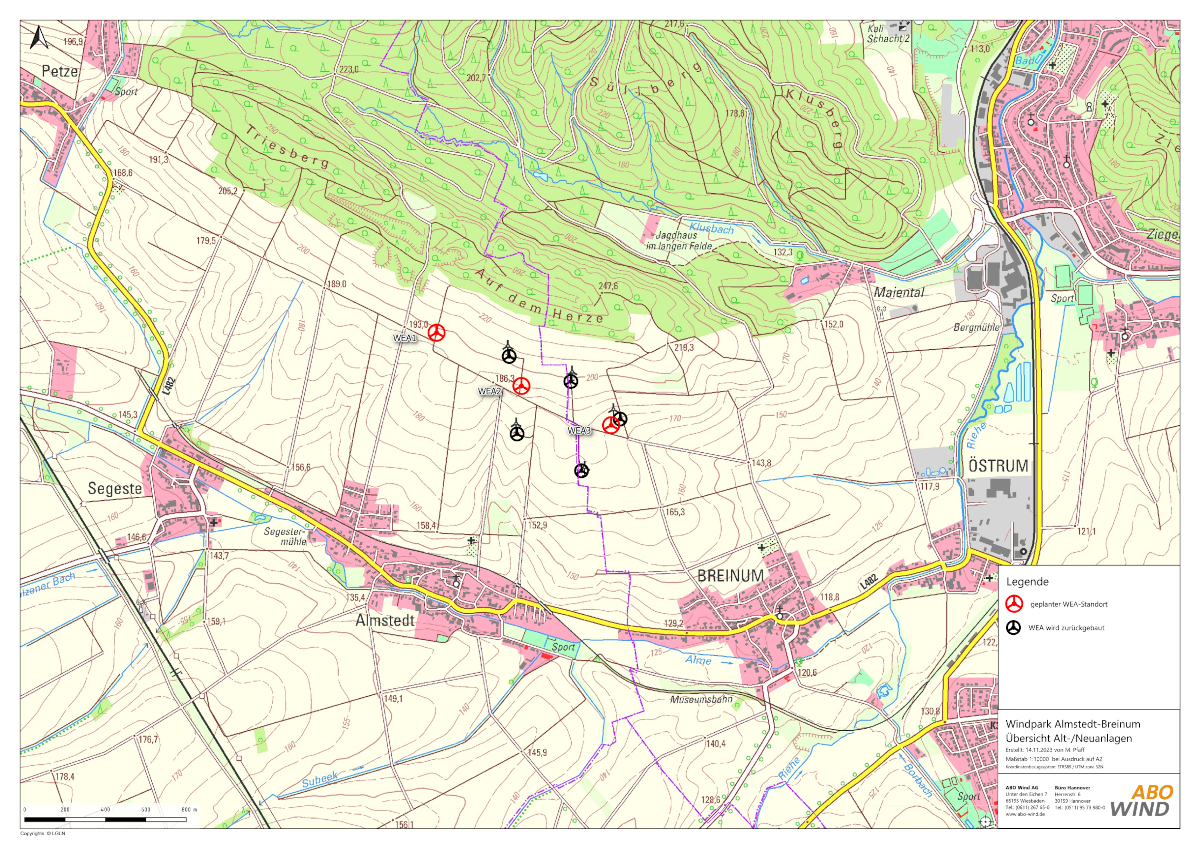Click 'geplanter WEA-Standort' legend text

1068,603
